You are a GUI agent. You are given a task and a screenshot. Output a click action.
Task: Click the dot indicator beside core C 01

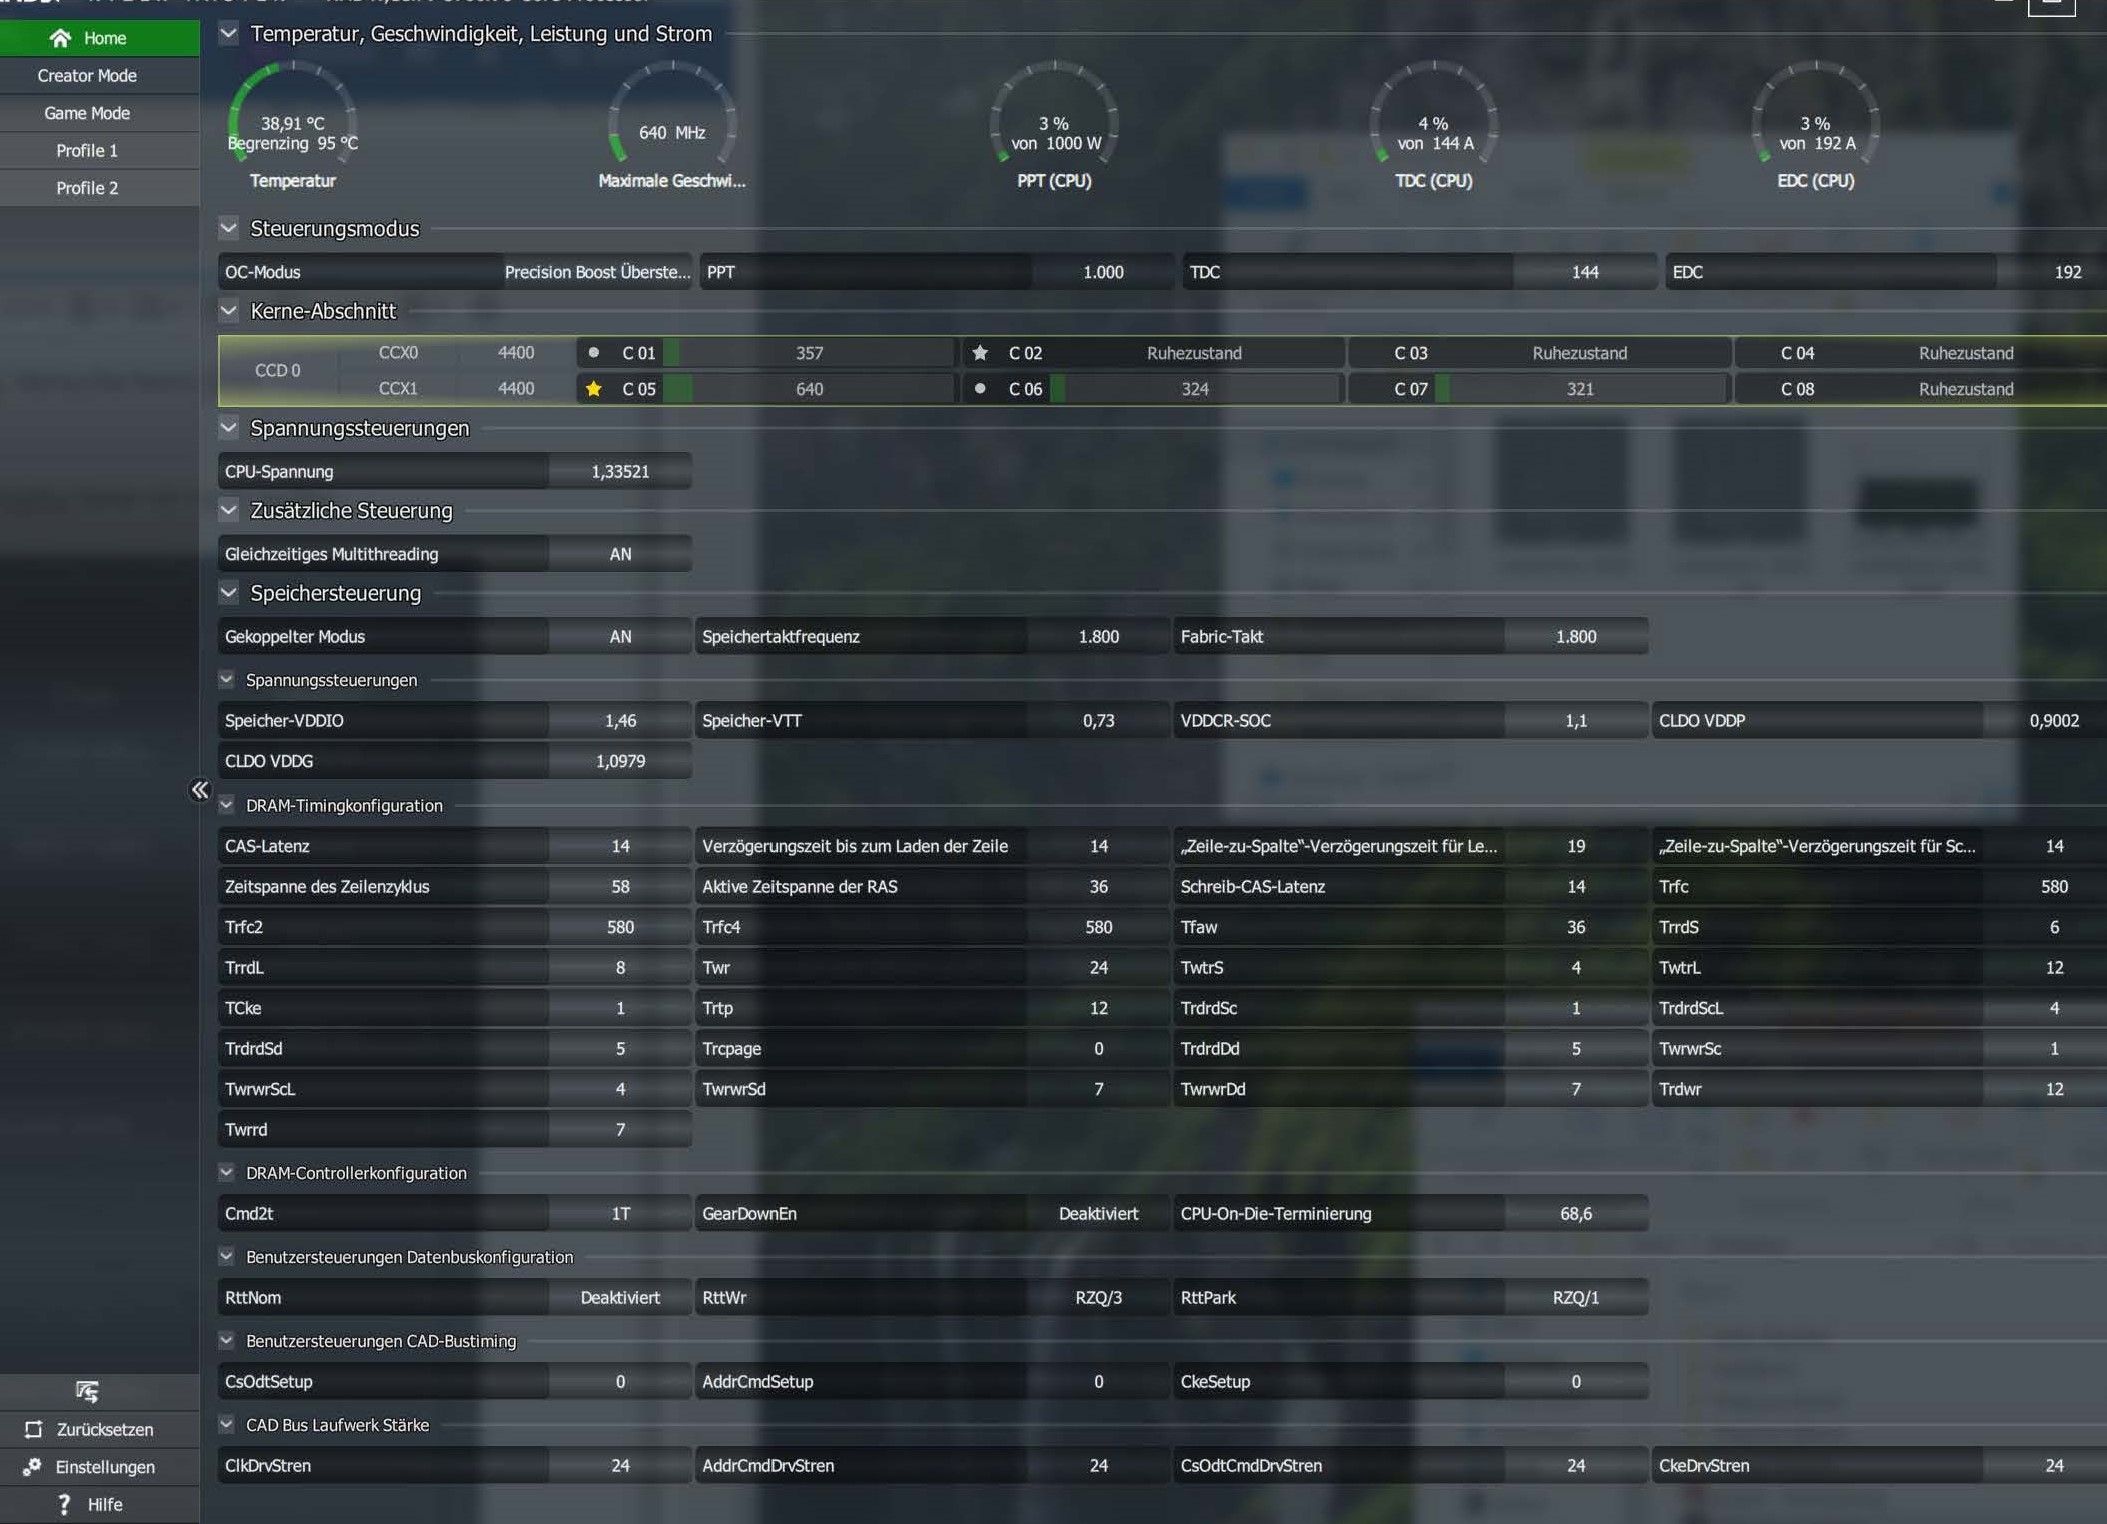point(594,353)
